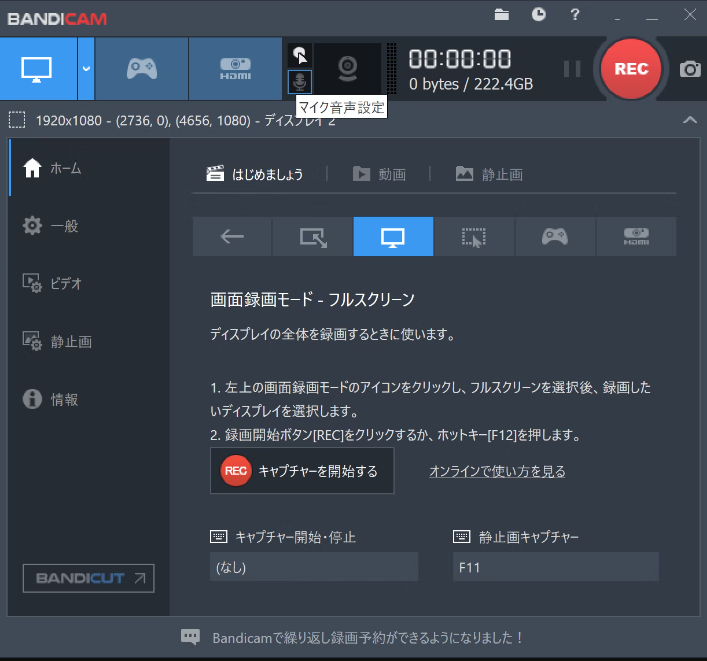Viewport: 707px width, 661px height.
Task: Select the game recording mode icon
Action: (x=141, y=68)
